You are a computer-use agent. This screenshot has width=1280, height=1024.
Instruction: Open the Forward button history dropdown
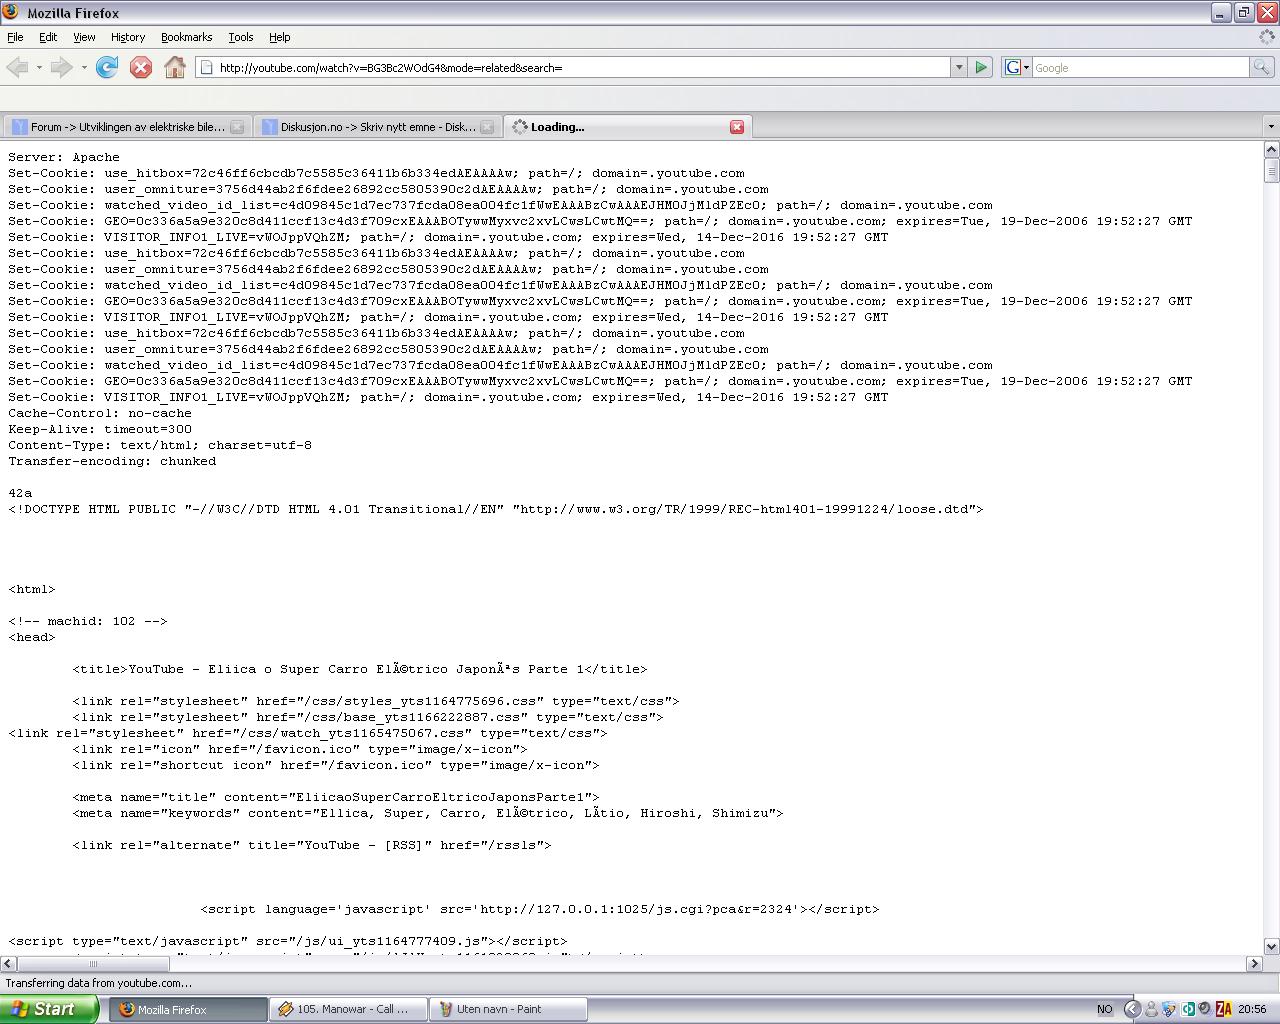click(x=84, y=67)
